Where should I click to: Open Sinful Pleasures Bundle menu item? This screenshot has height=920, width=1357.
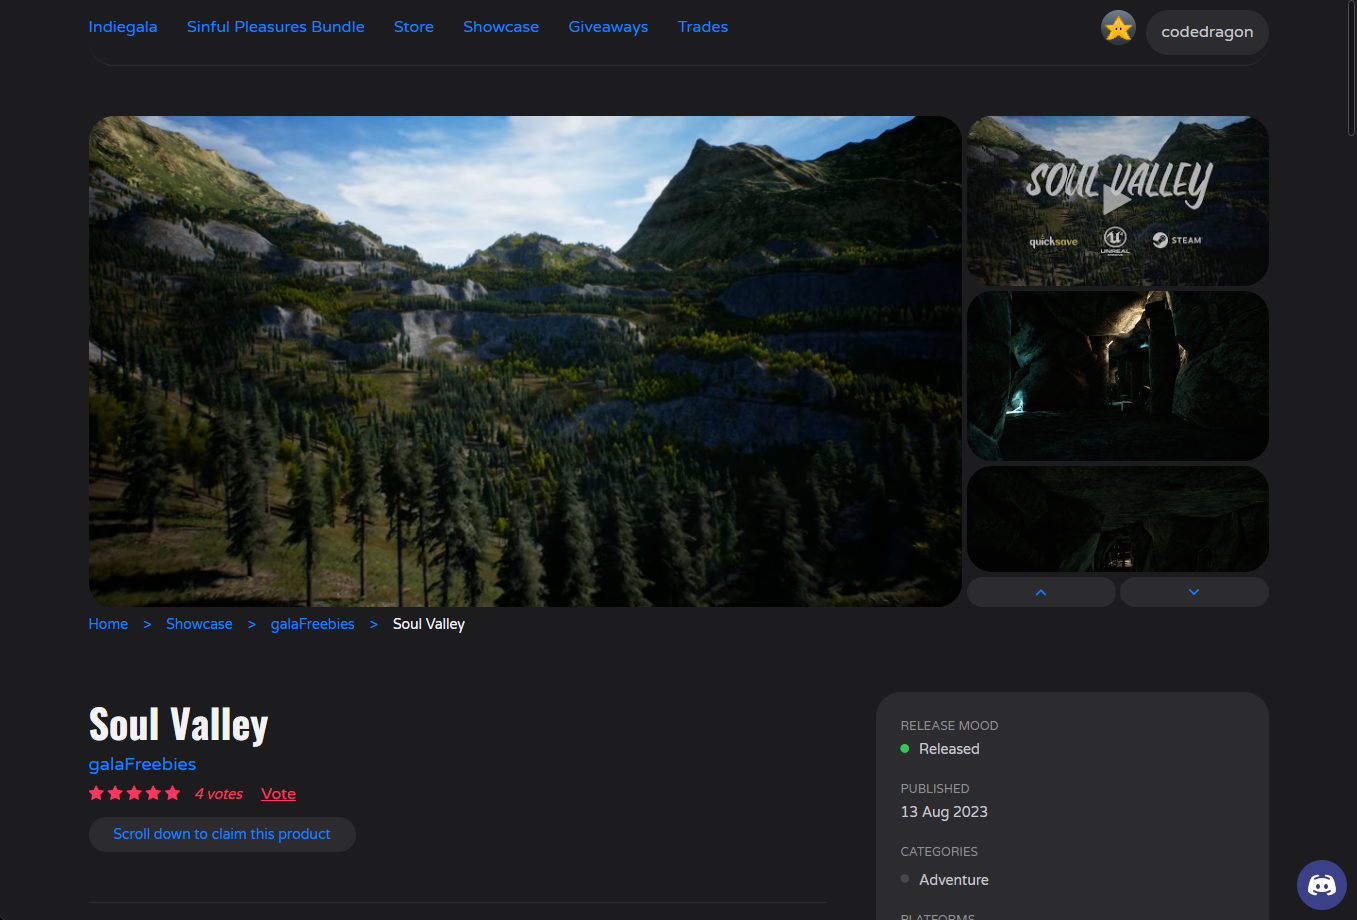(275, 27)
